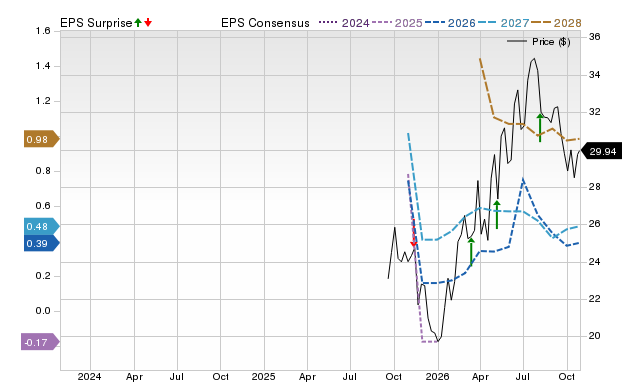
Task: Click the green surprise arrow just before Apr
Action: click(x=471, y=252)
